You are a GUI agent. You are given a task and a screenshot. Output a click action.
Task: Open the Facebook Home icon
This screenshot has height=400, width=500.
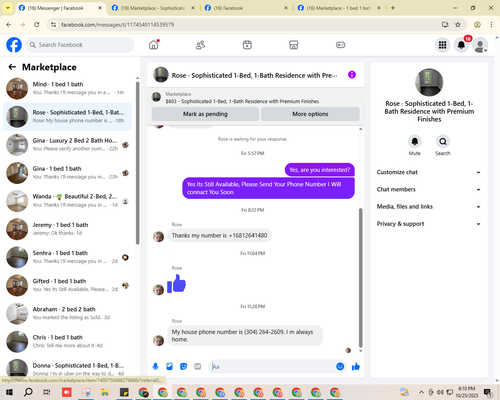[154, 45]
